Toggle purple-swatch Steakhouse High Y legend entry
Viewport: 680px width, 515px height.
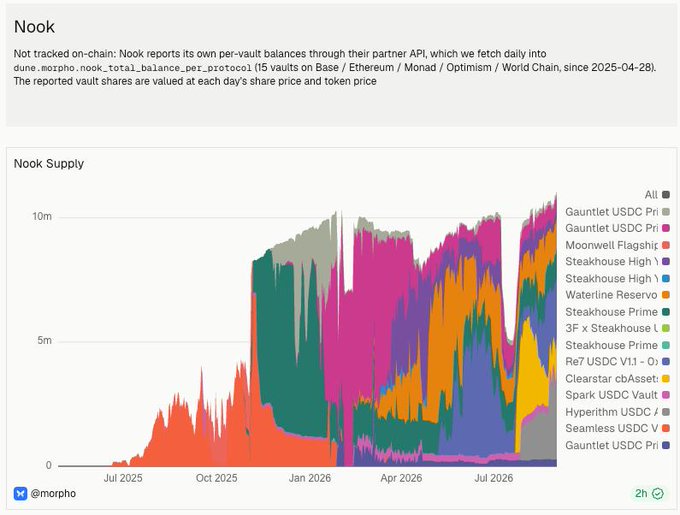(x=617, y=261)
